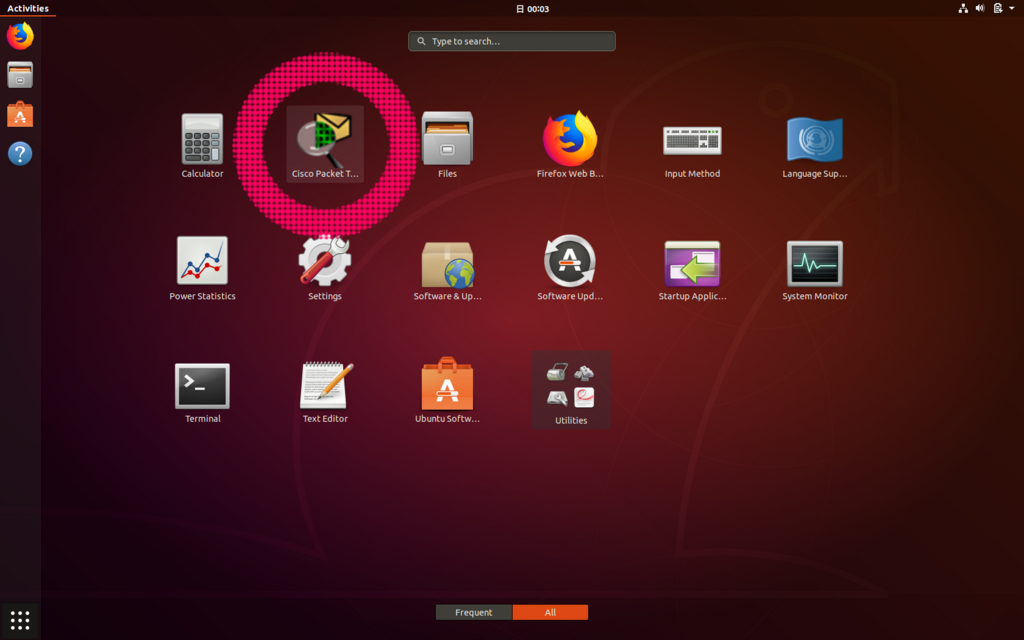Viewport: 1024px width, 640px height.
Task: Launch Firefox Web Browser from the grid
Action: (569, 145)
